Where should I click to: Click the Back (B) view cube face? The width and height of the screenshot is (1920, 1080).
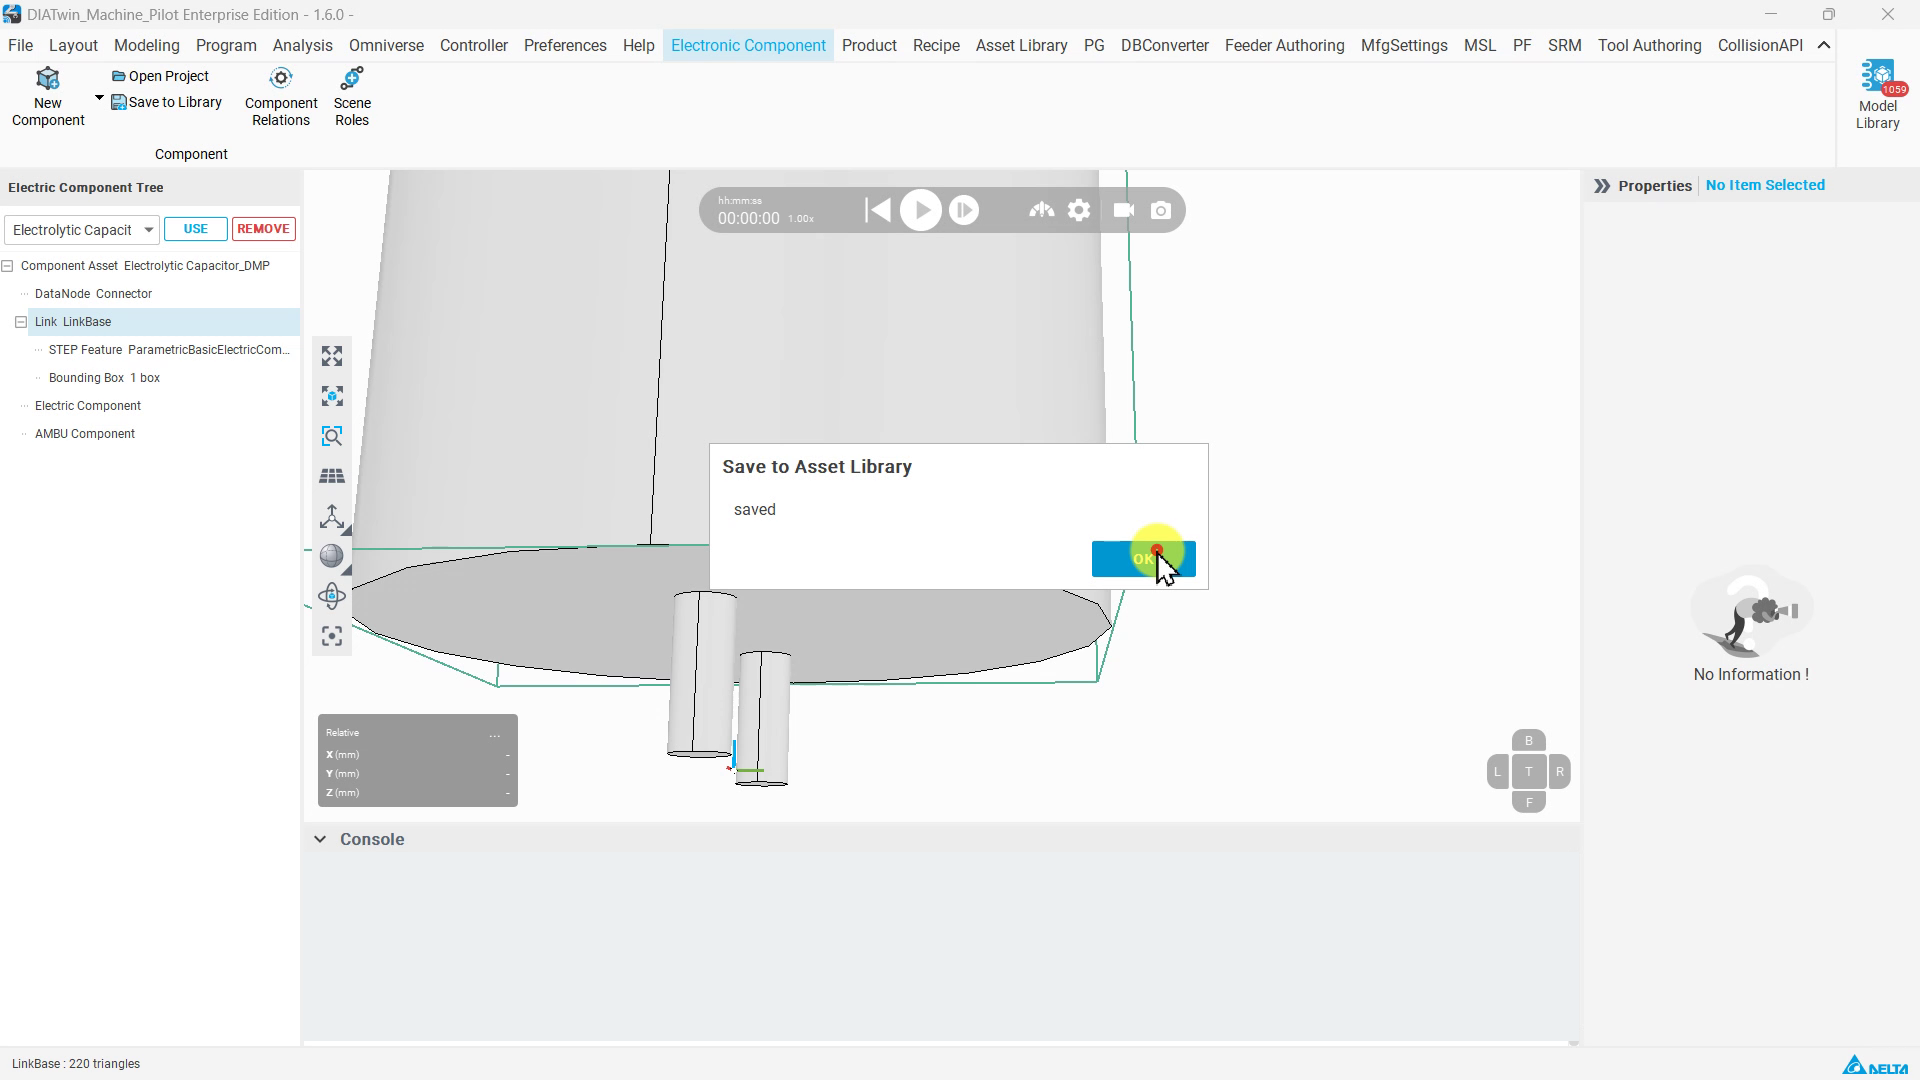(1528, 741)
